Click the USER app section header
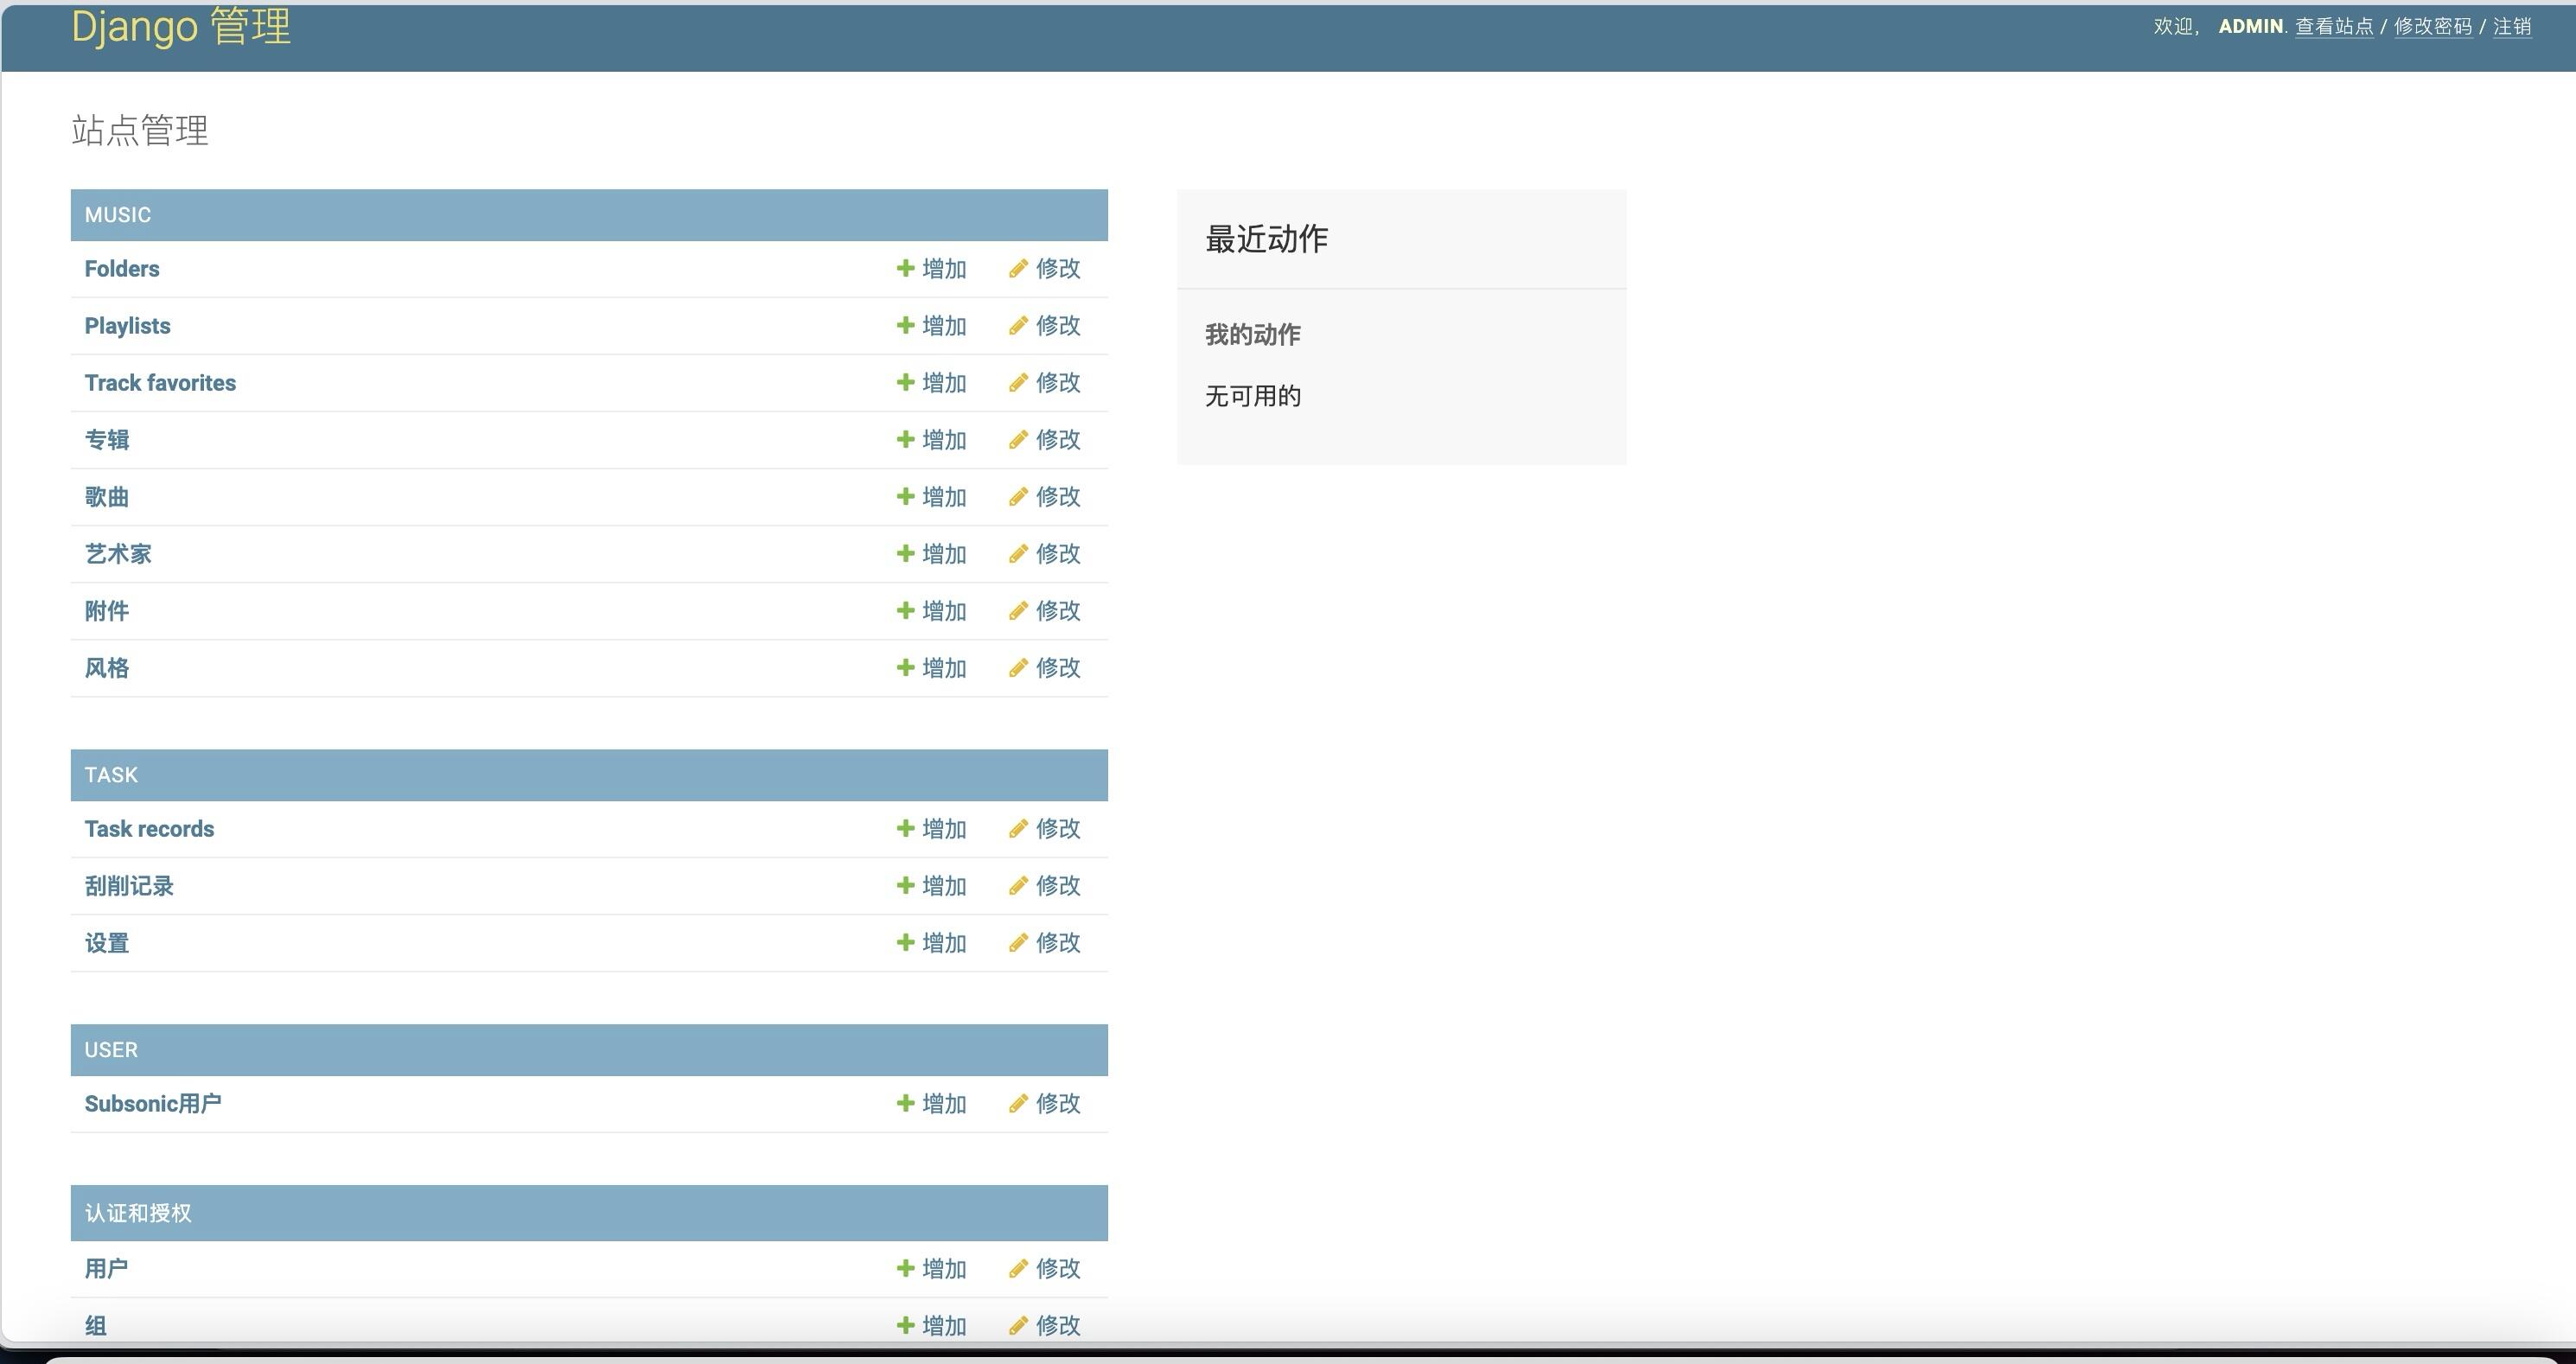 click(111, 1050)
